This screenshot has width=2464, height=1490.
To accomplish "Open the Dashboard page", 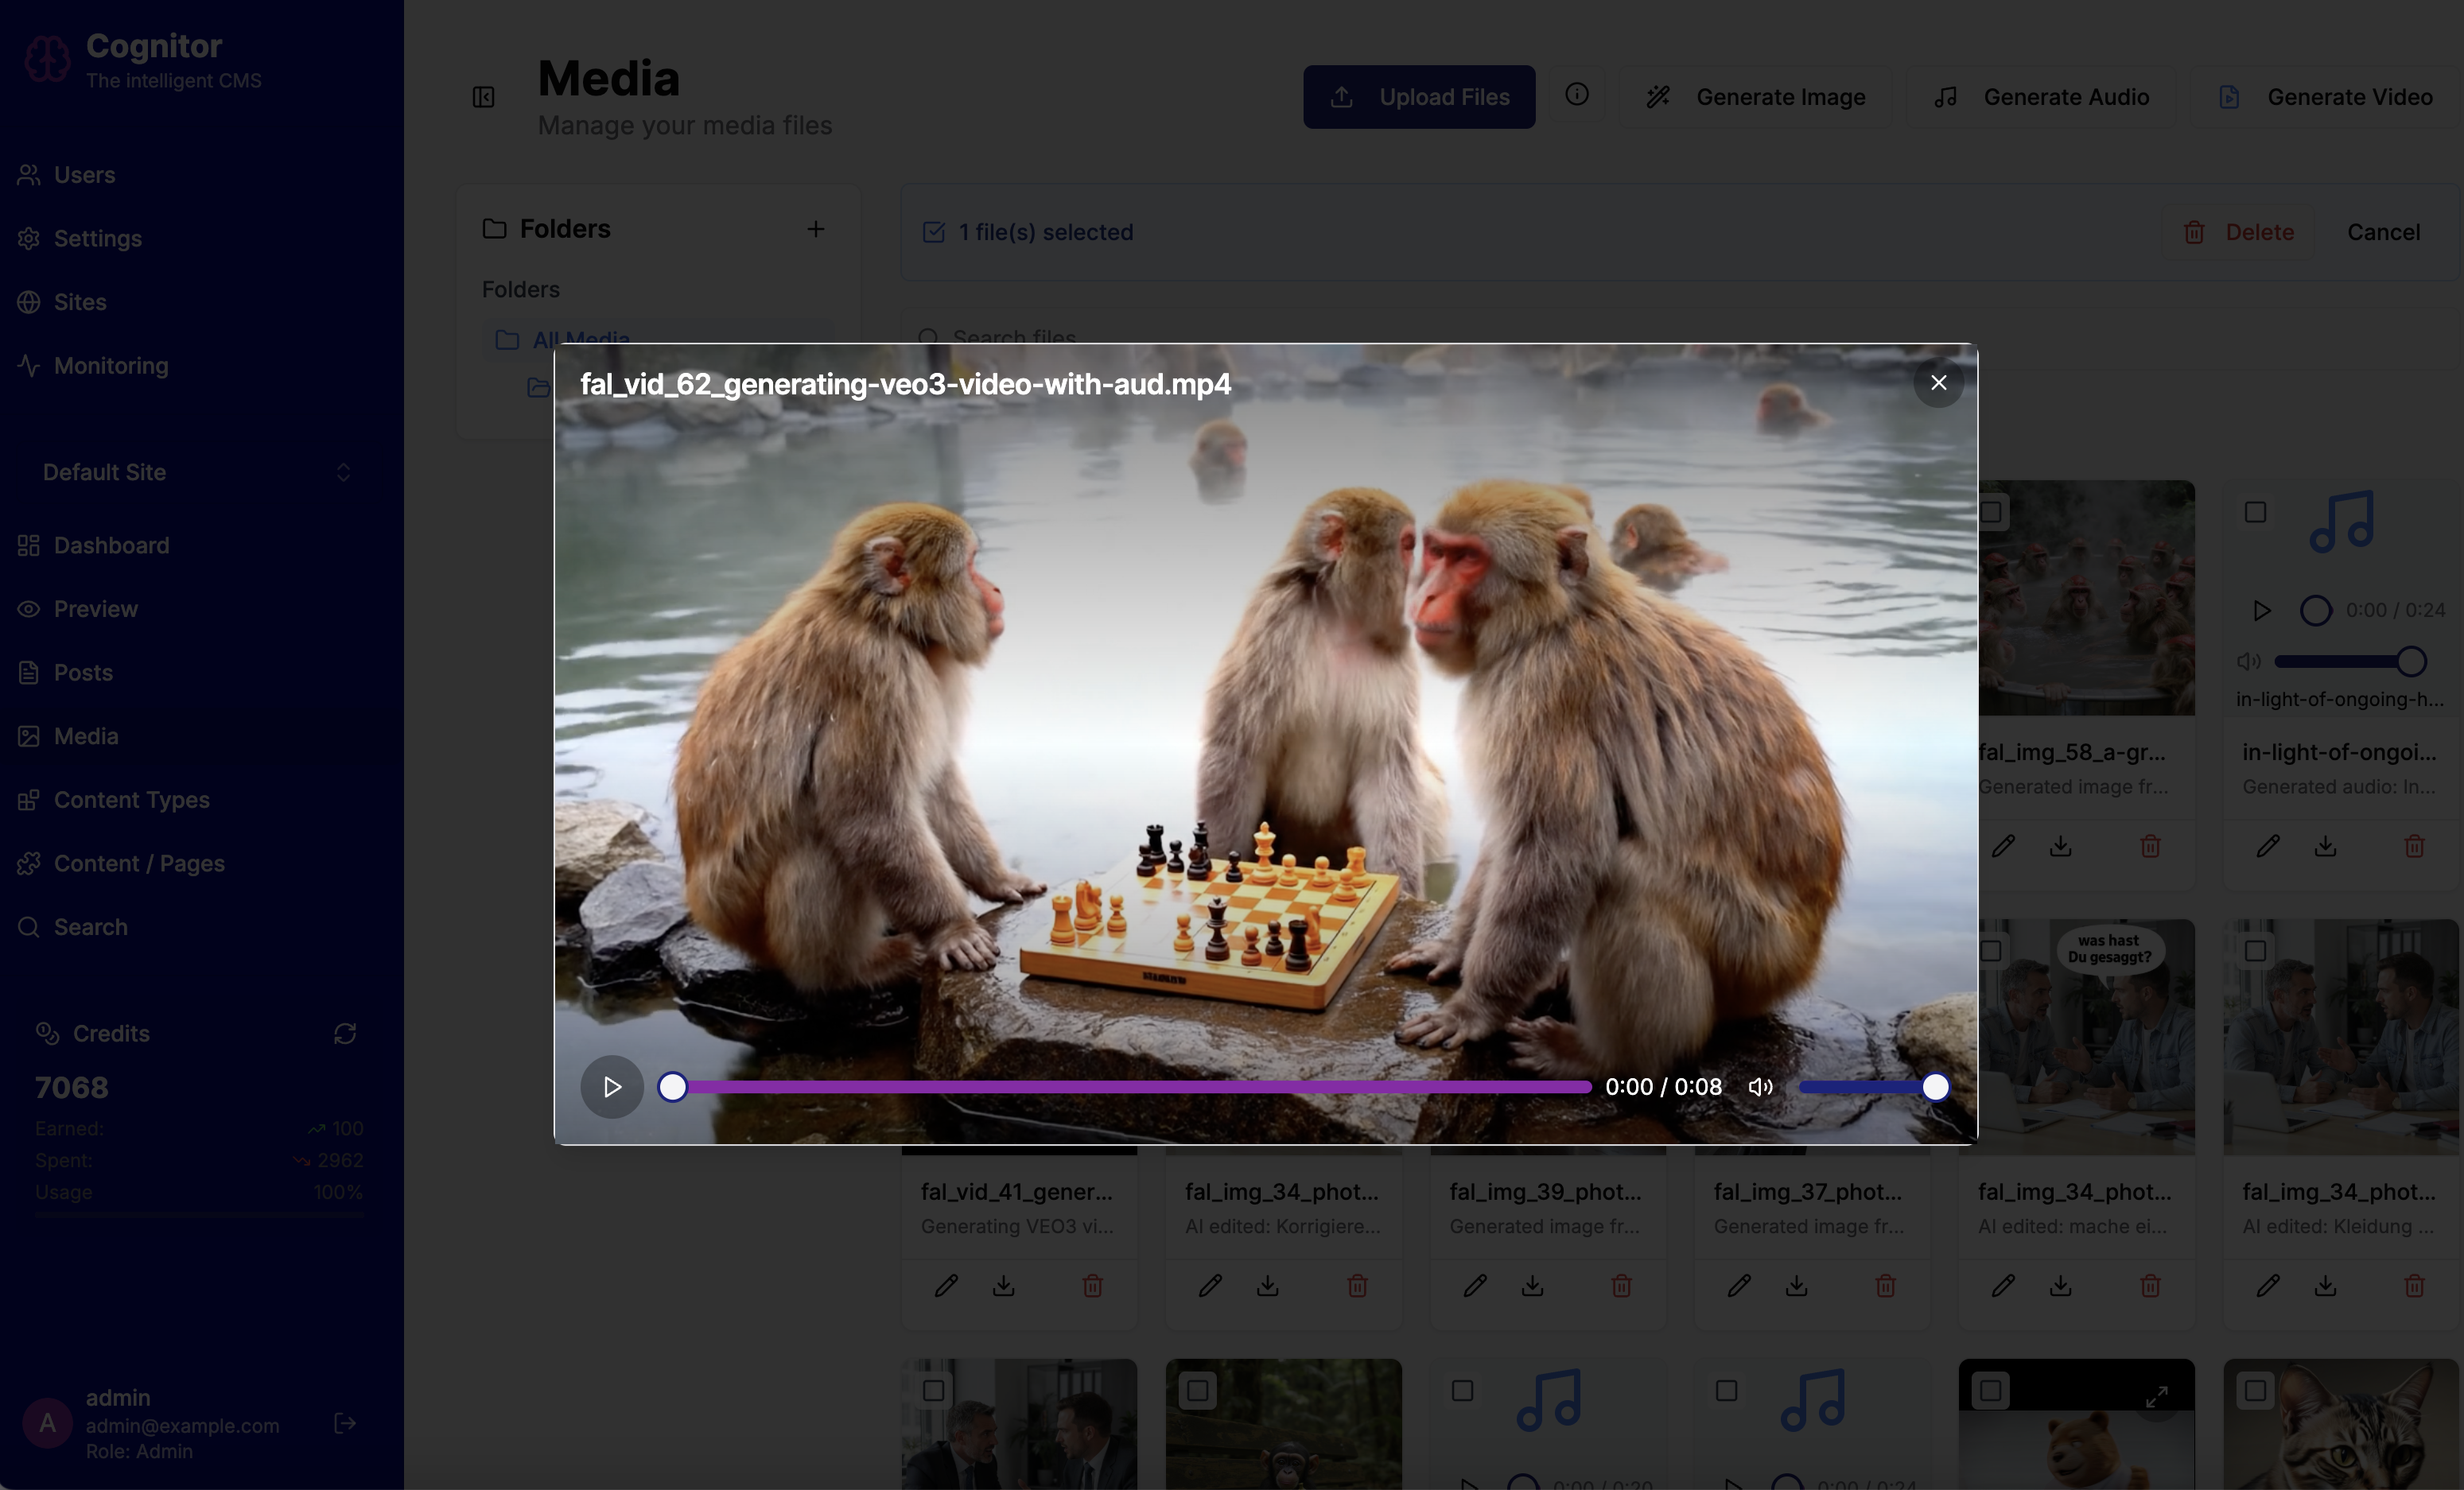I will (111, 545).
